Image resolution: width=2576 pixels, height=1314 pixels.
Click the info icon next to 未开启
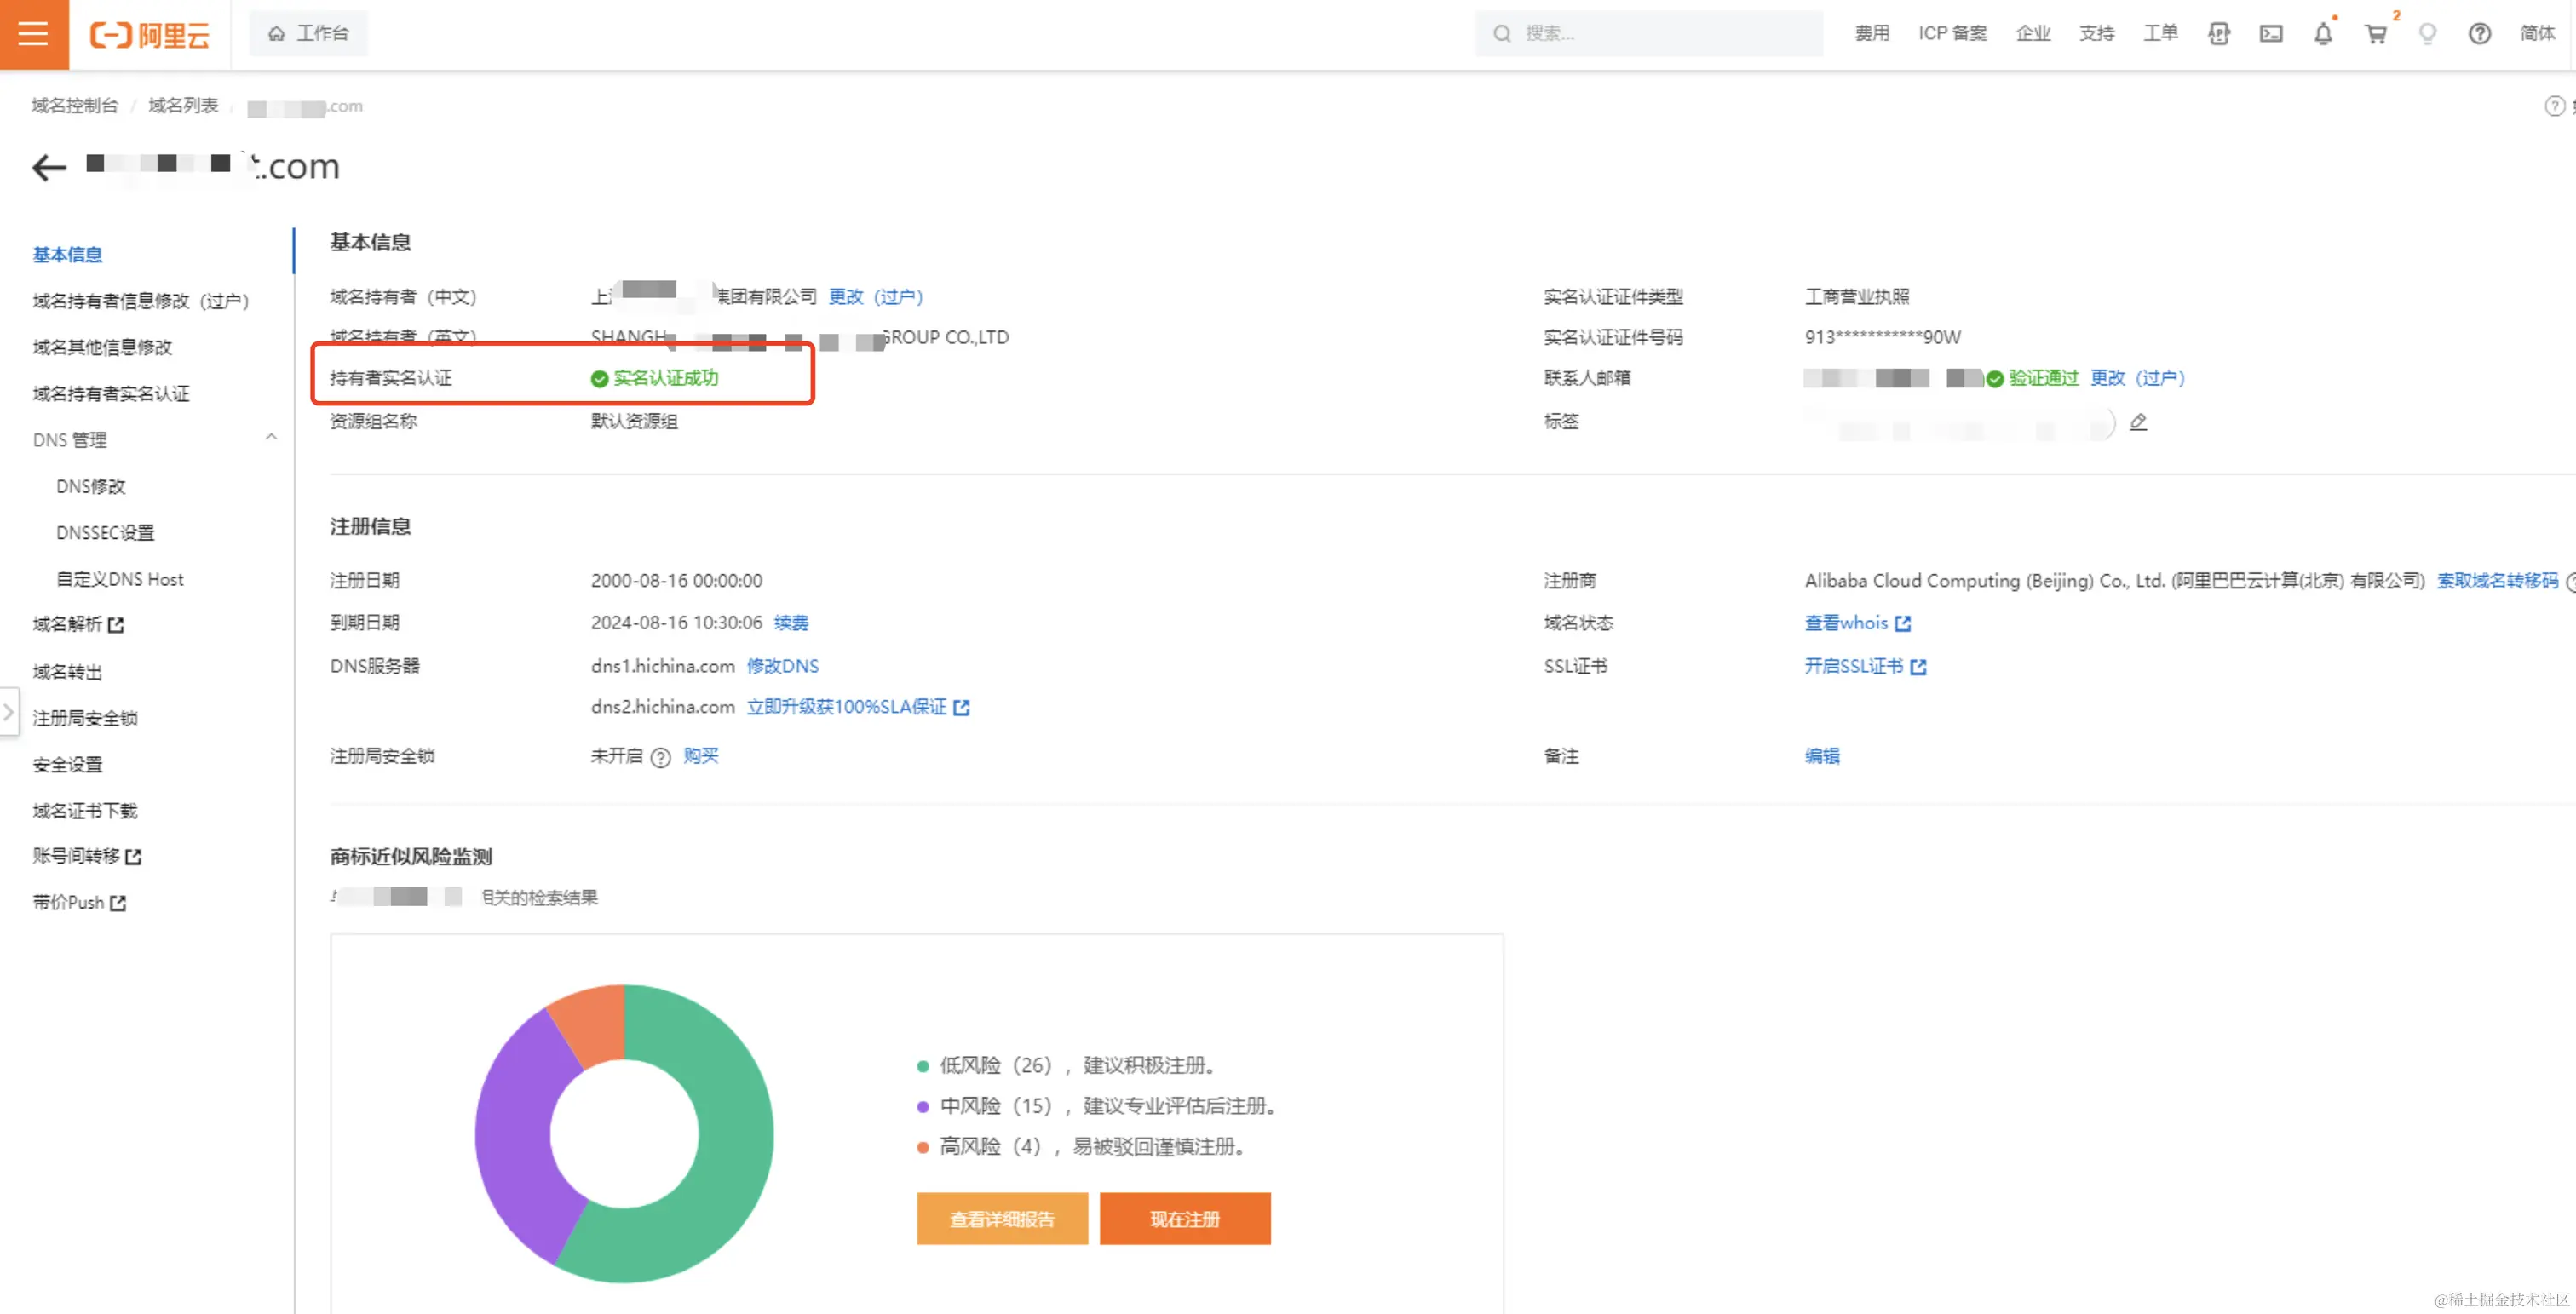pyautogui.click(x=660, y=757)
